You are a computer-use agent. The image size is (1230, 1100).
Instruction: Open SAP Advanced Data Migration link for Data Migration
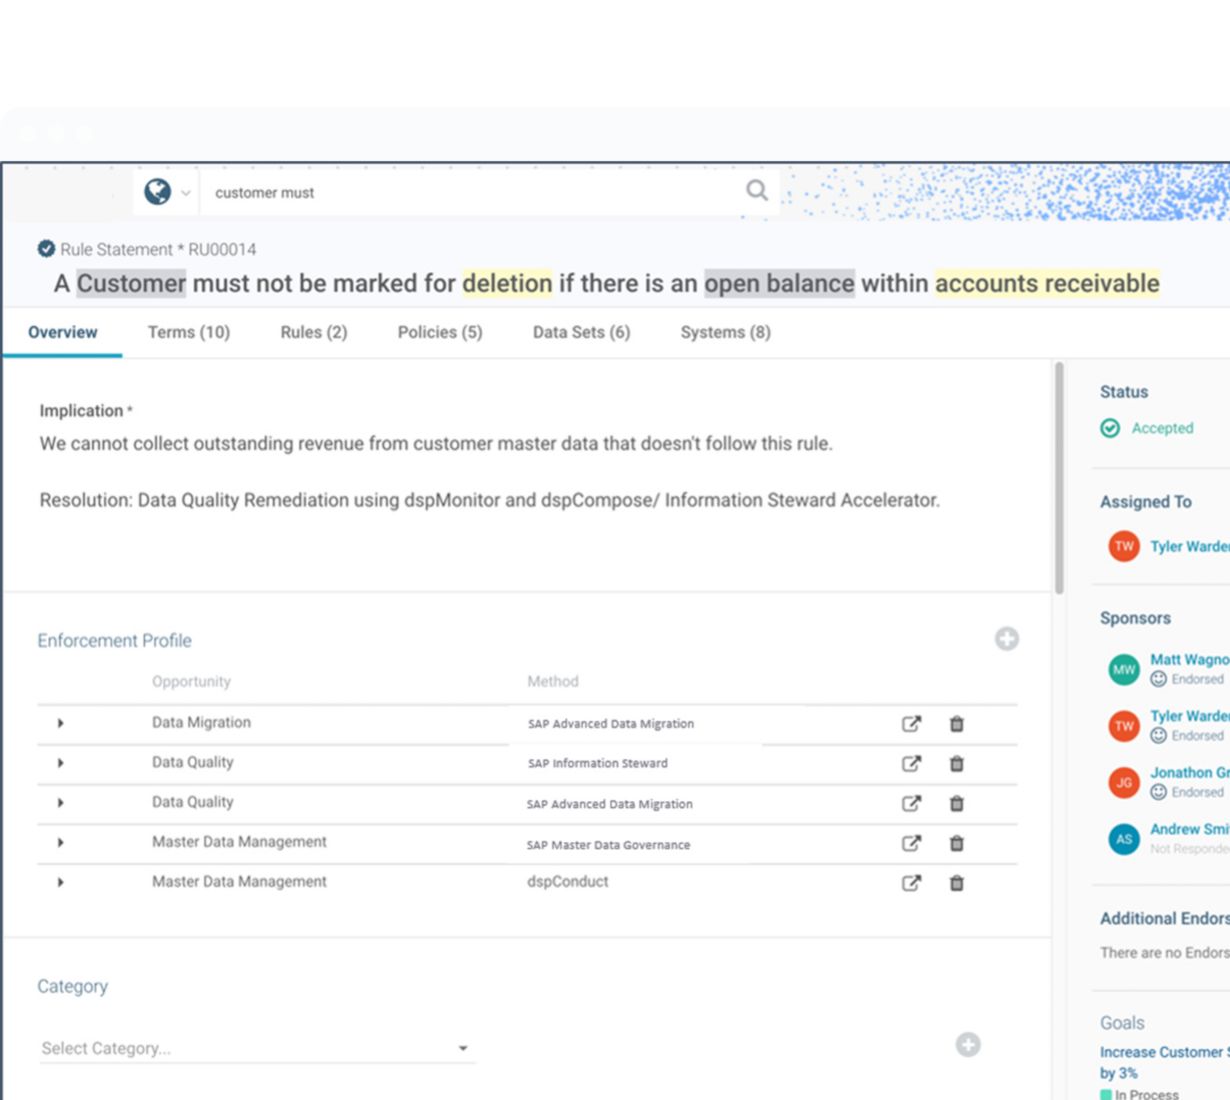tap(911, 724)
